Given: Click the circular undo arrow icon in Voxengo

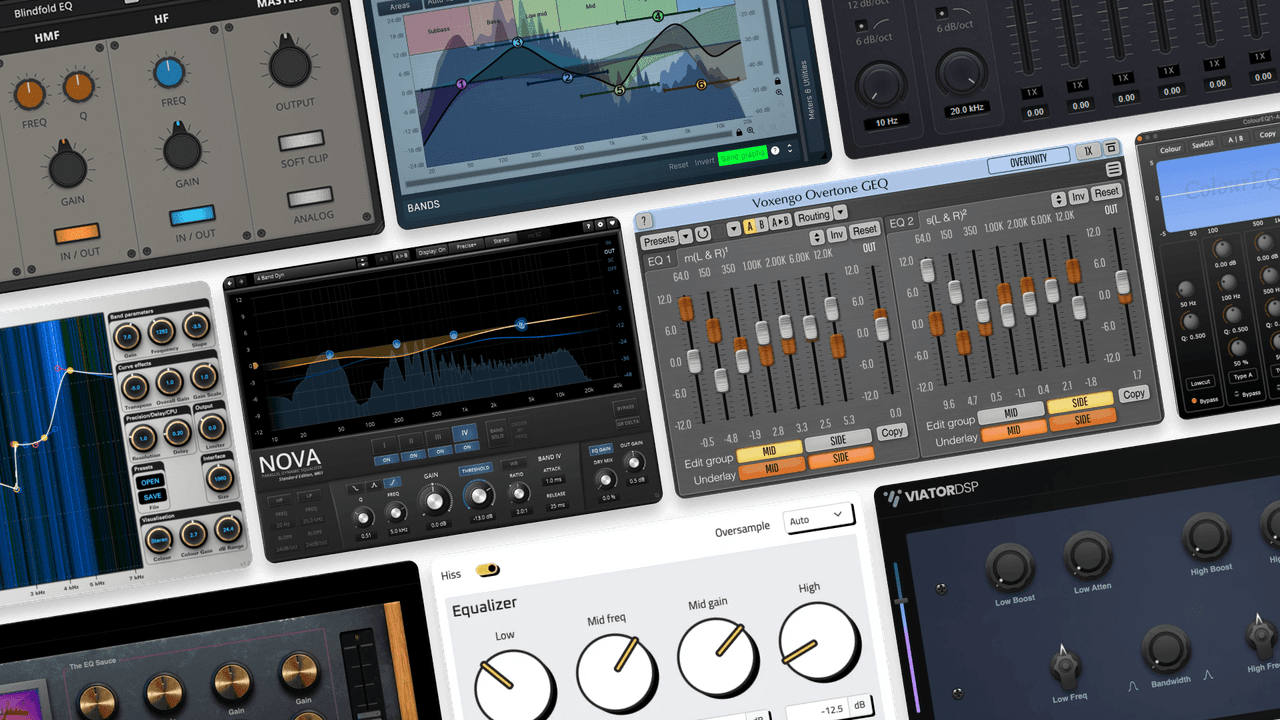Looking at the screenshot, I should tap(703, 233).
